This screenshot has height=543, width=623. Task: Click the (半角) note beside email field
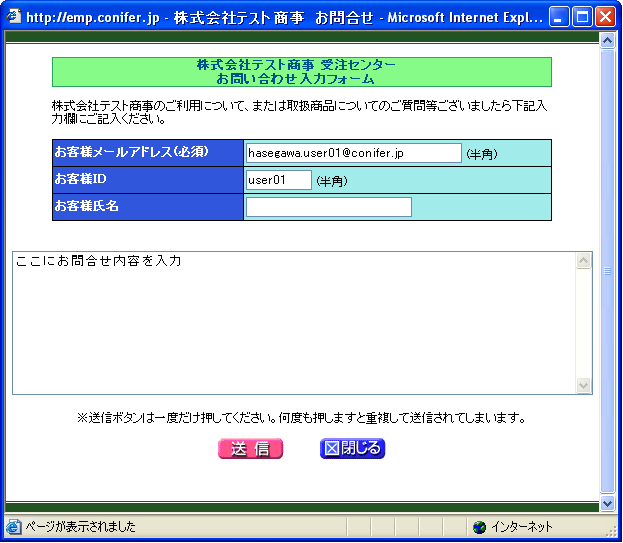coord(482,154)
